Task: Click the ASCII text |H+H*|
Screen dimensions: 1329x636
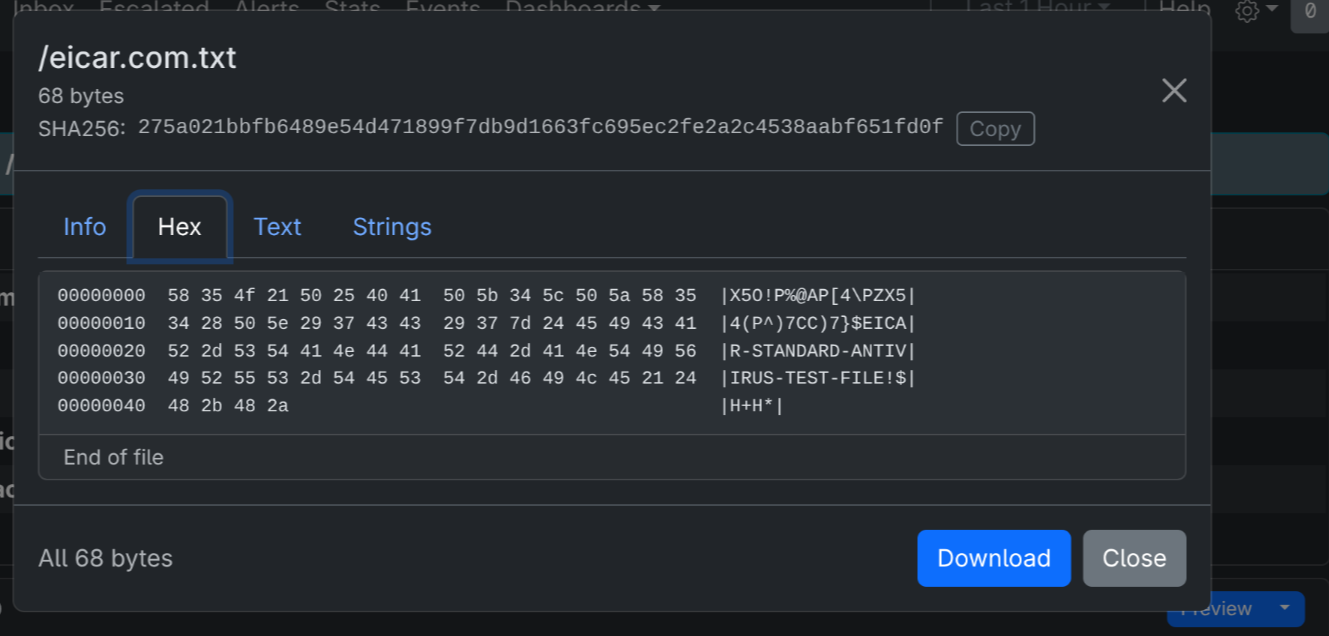Action: point(752,406)
